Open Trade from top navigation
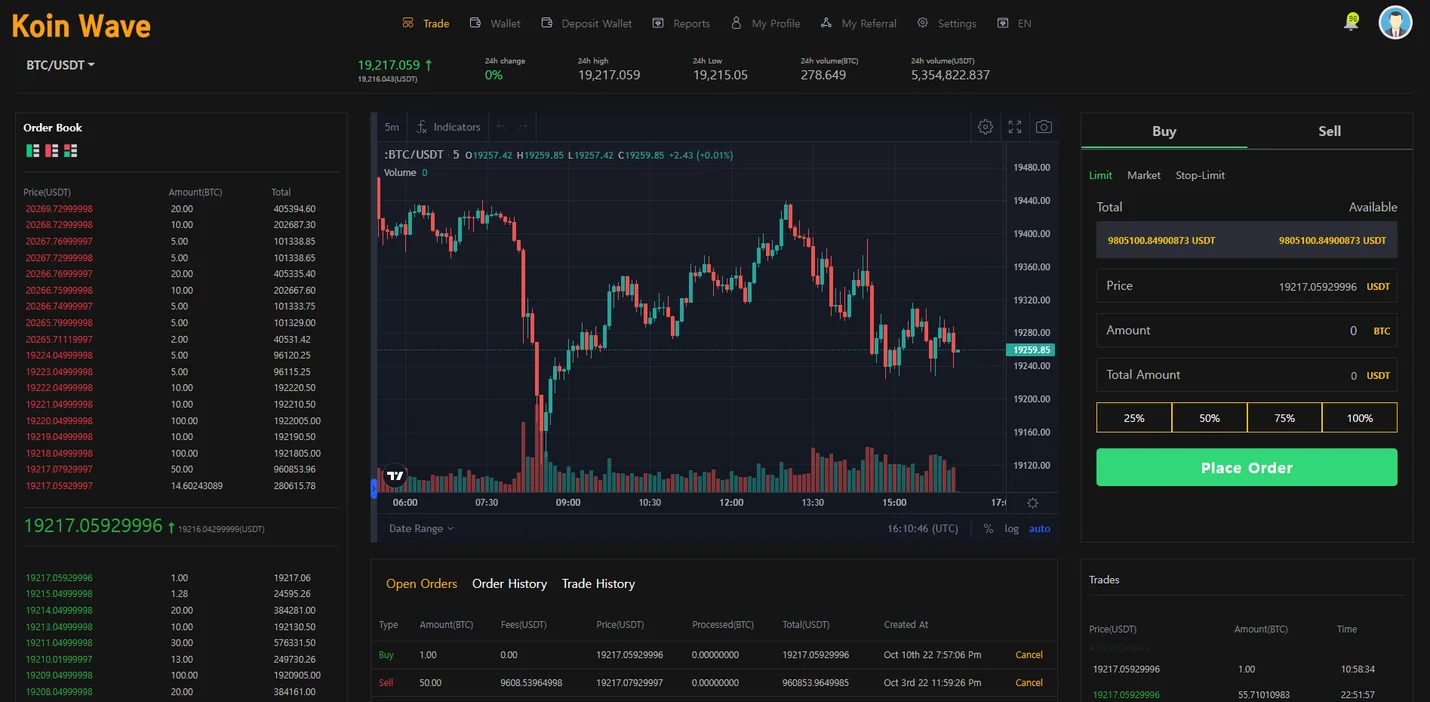The width and height of the screenshot is (1430, 702). point(426,23)
